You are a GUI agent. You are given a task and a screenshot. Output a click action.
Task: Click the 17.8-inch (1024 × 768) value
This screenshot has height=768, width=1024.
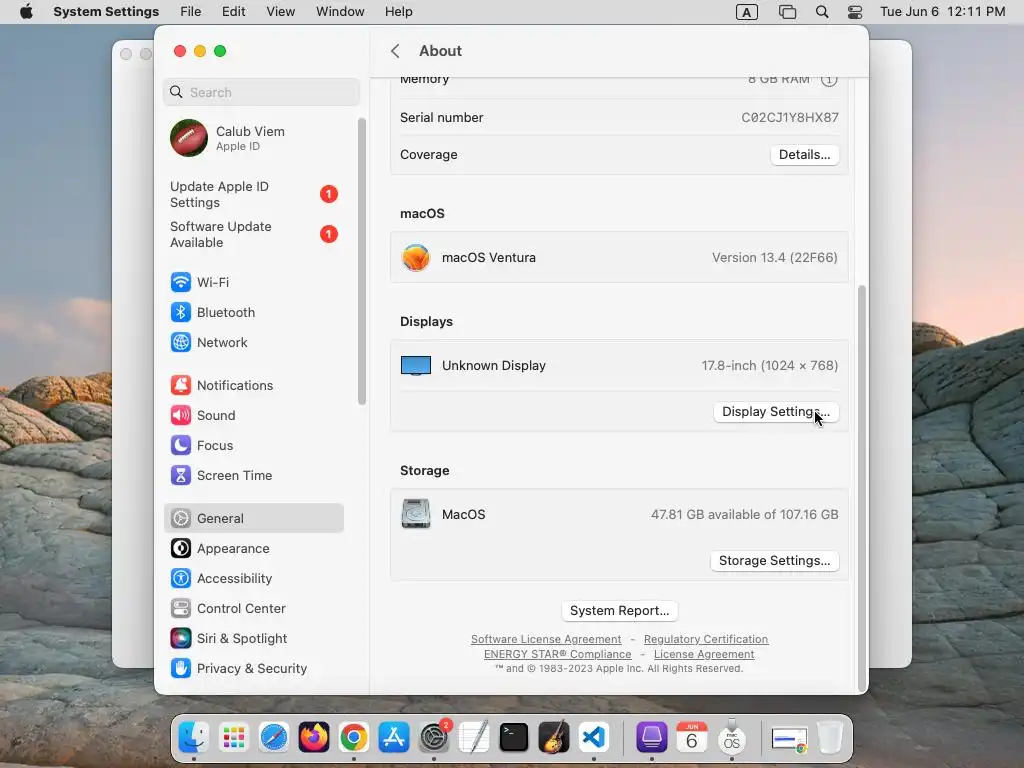pos(769,366)
